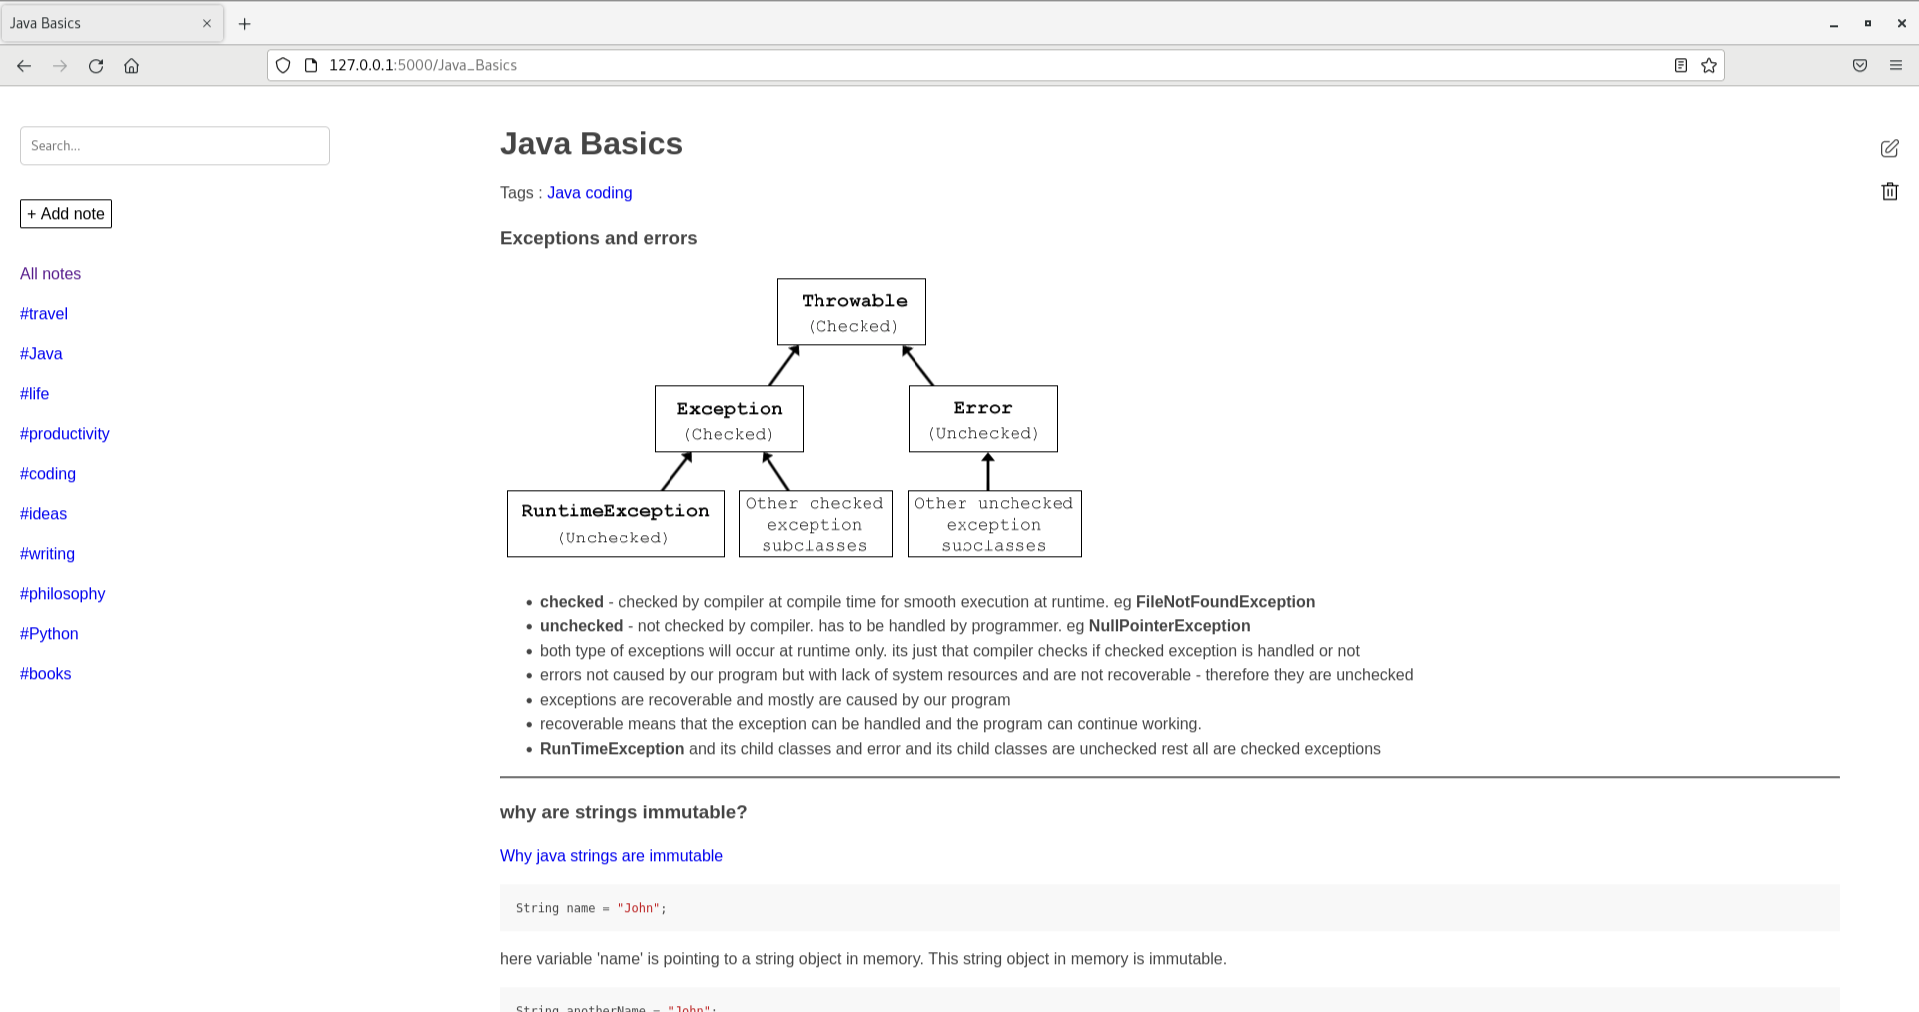Click the browser forward arrow
The height and width of the screenshot is (1012, 1919).
point(60,66)
